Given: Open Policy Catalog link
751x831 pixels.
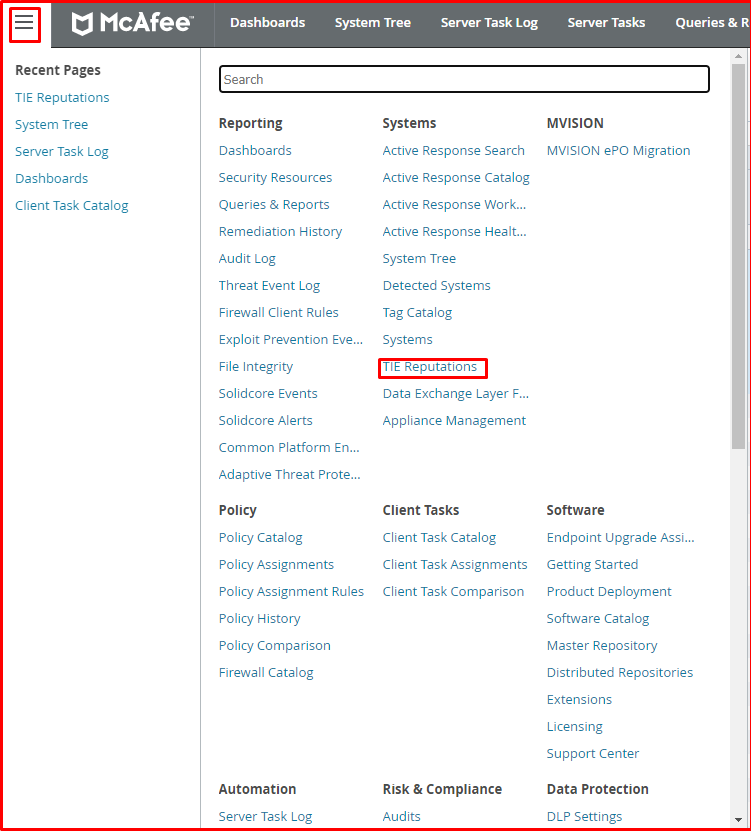Looking at the screenshot, I should pyautogui.click(x=260, y=537).
